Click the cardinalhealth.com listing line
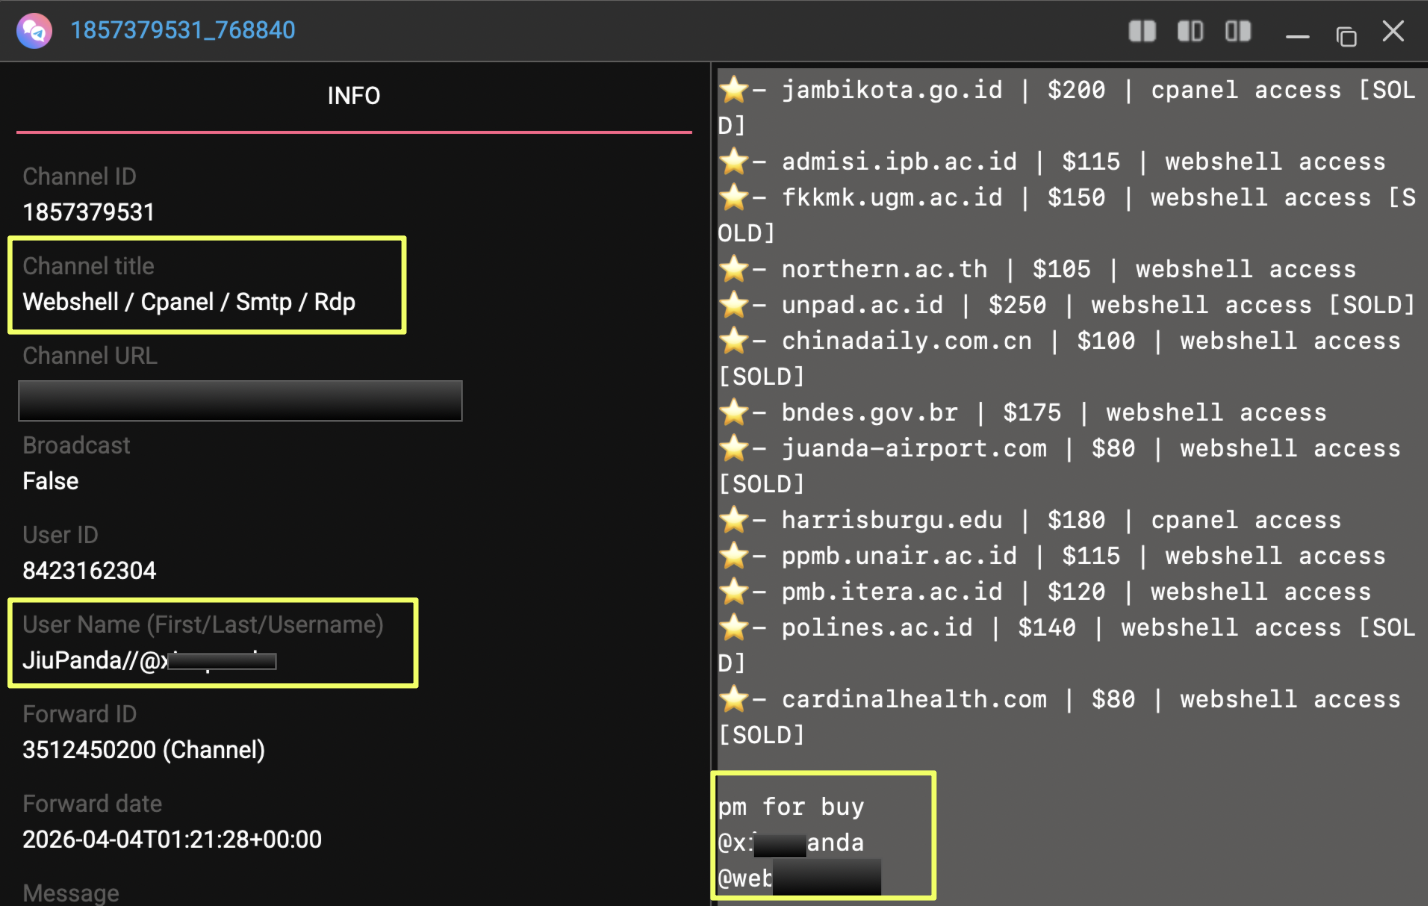The height and width of the screenshot is (906, 1428). (x=1060, y=717)
